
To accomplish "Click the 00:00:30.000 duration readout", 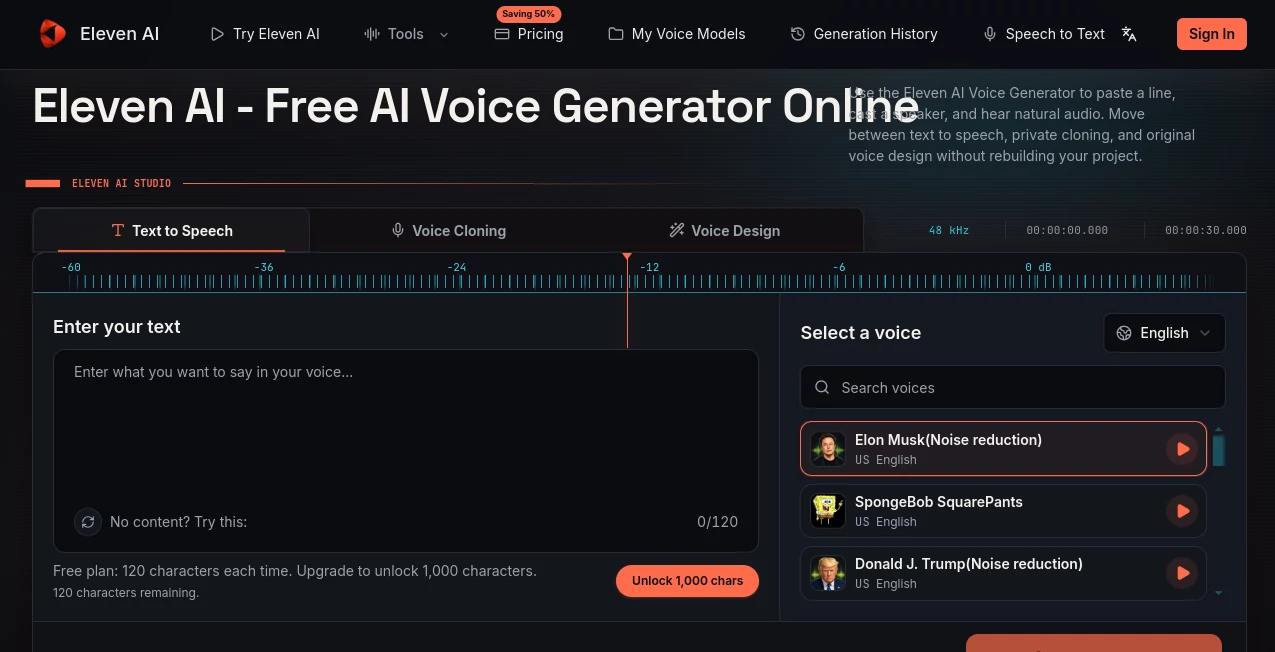I will (1206, 230).
